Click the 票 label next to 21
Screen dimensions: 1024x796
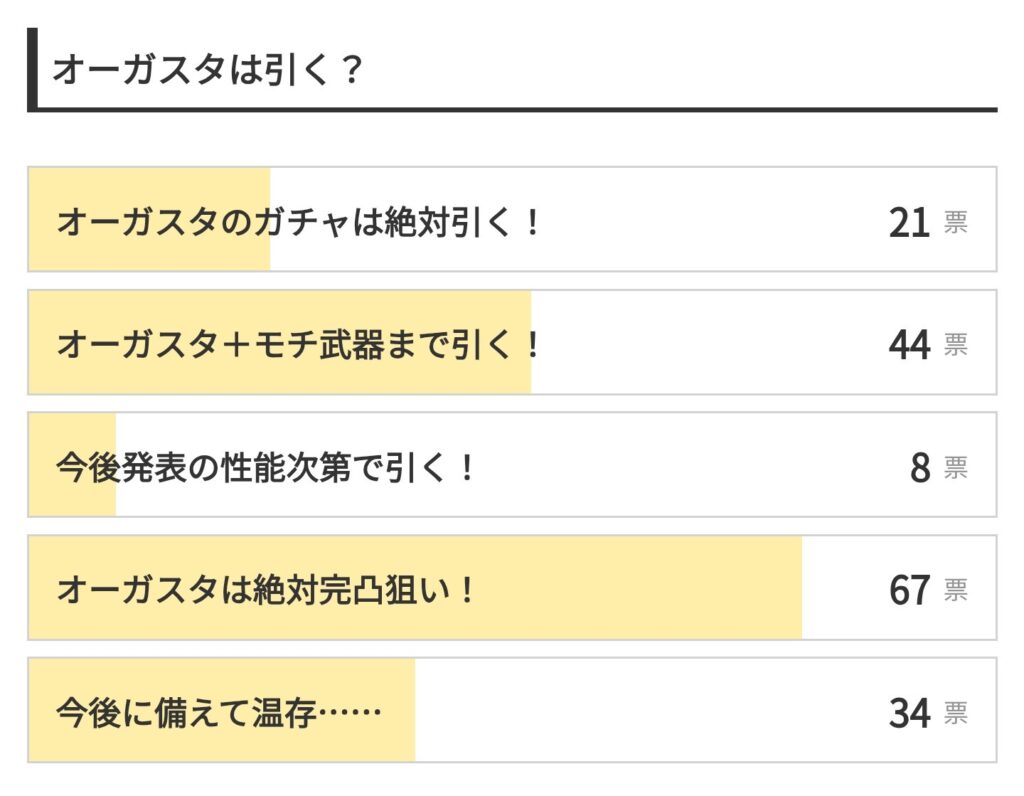point(955,223)
